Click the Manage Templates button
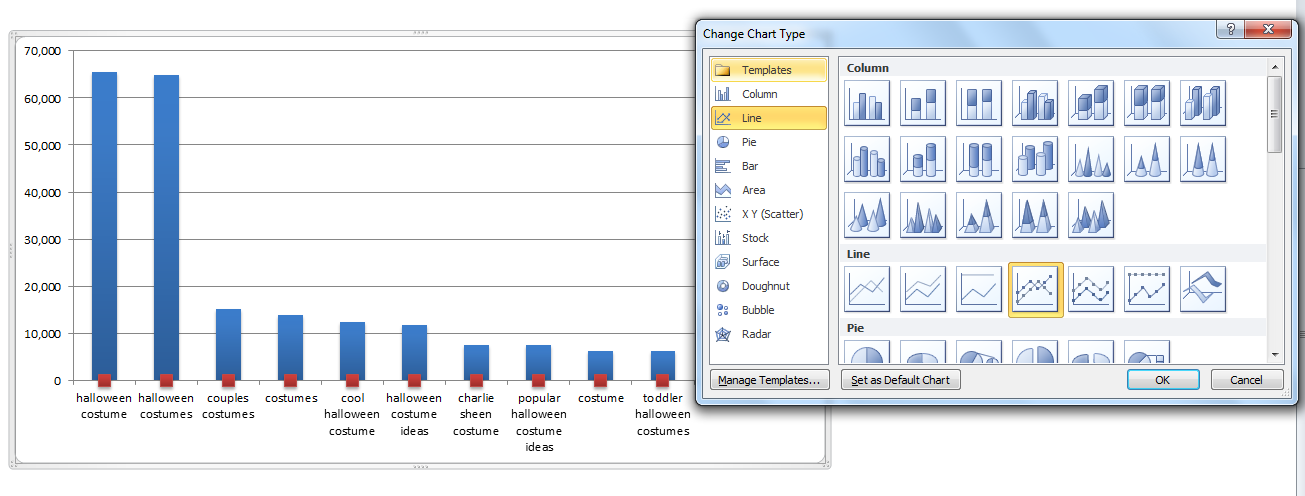This screenshot has width=1305, height=496. click(769, 380)
